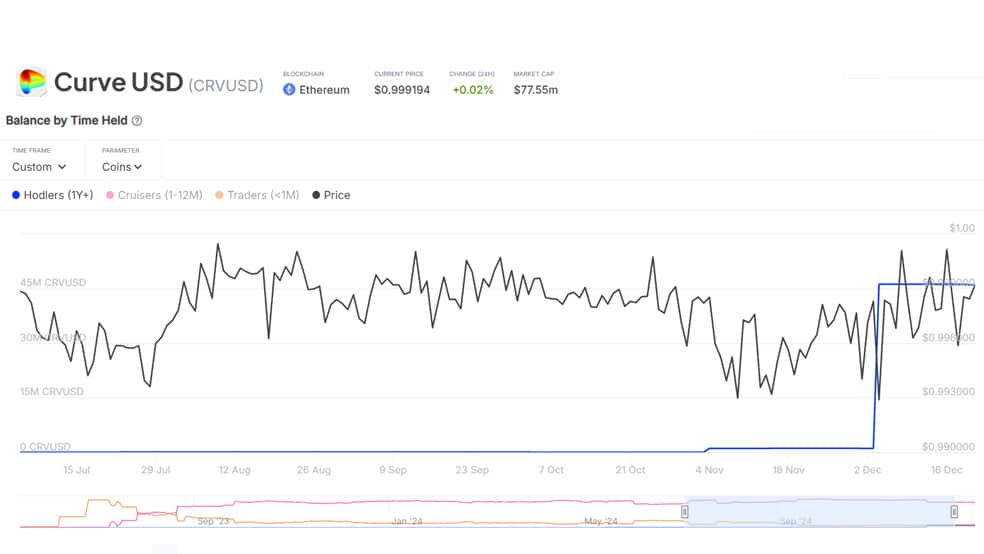The image size is (984, 554).
Task: Click the 9 Sep date label
Action: coord(393,470)
